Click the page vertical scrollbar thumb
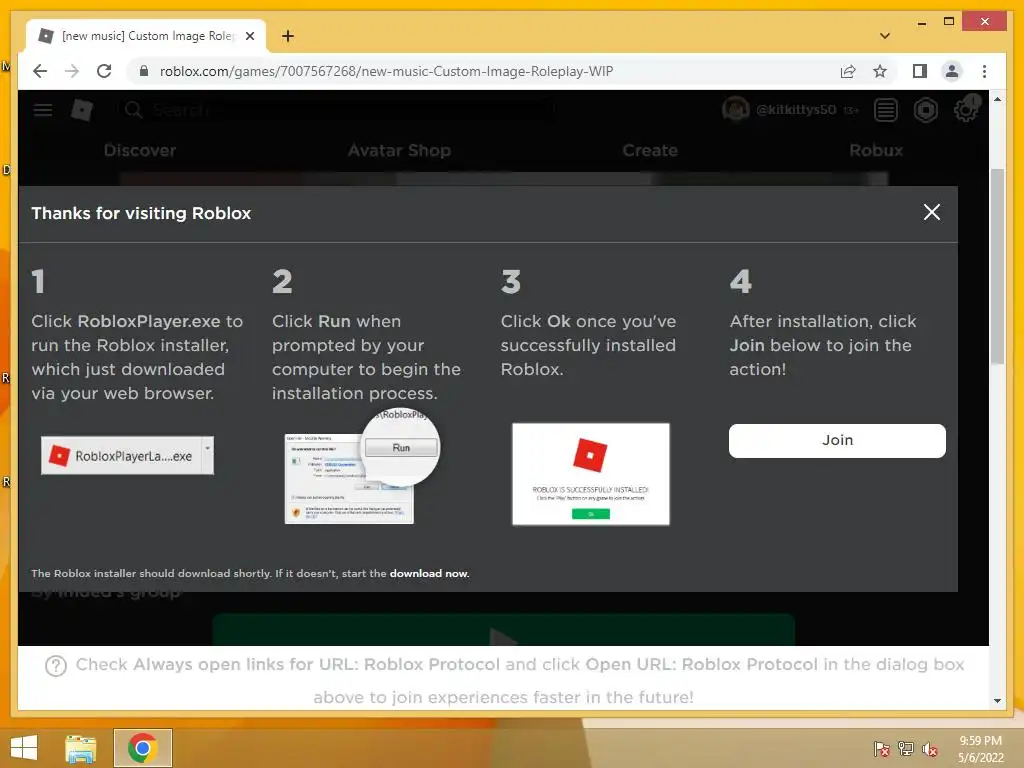Image resolution: width=1024 pixels, height=768 pixels. pyautogui.click(x=997, y=266)
